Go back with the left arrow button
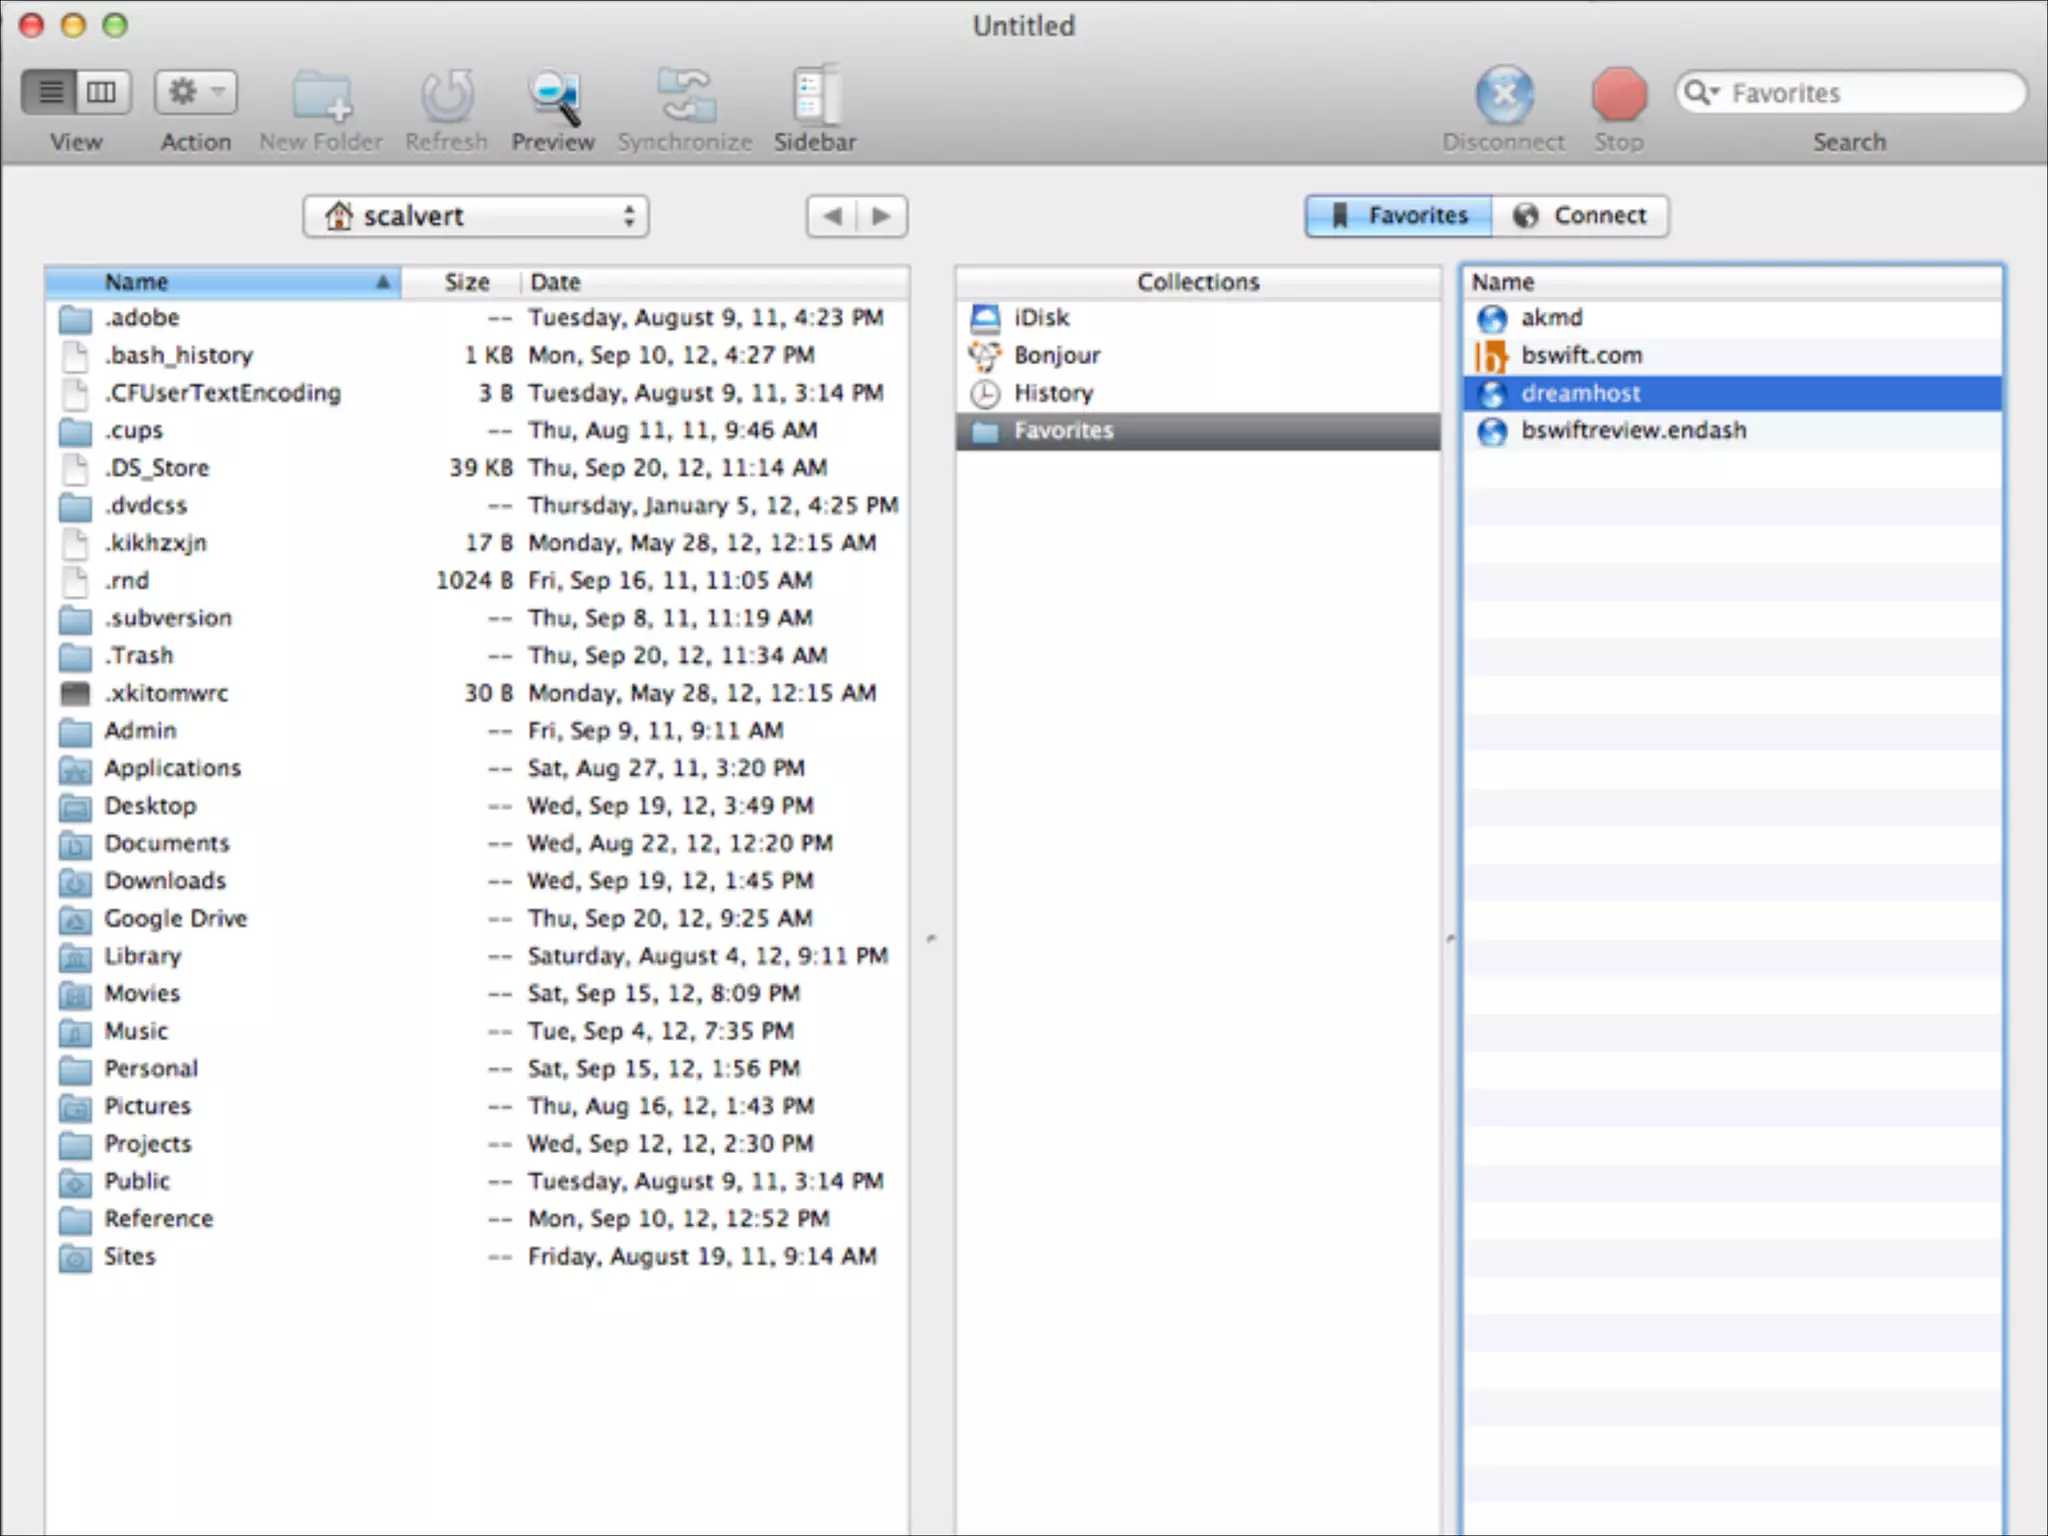Image resolution: width=2048 pixels, height=1536 pixels. (x=832, y=216)
